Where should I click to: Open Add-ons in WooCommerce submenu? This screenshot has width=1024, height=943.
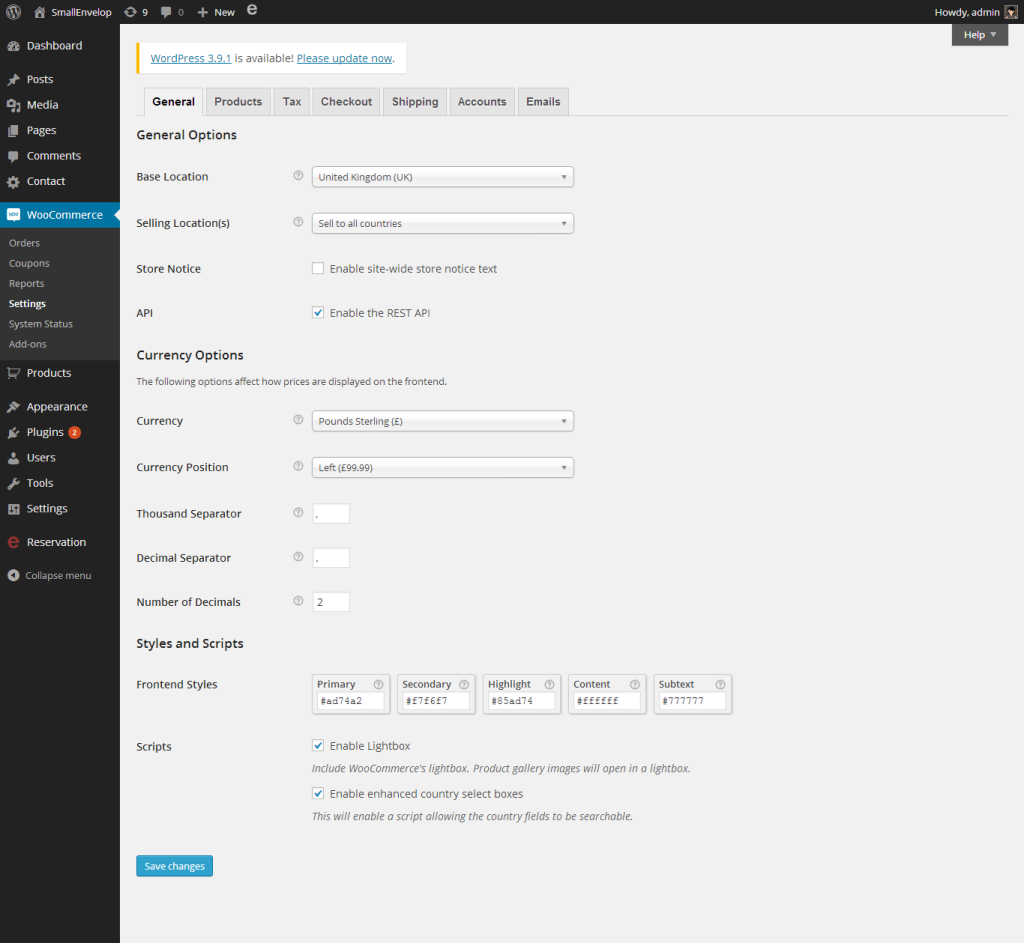(27, 344)
